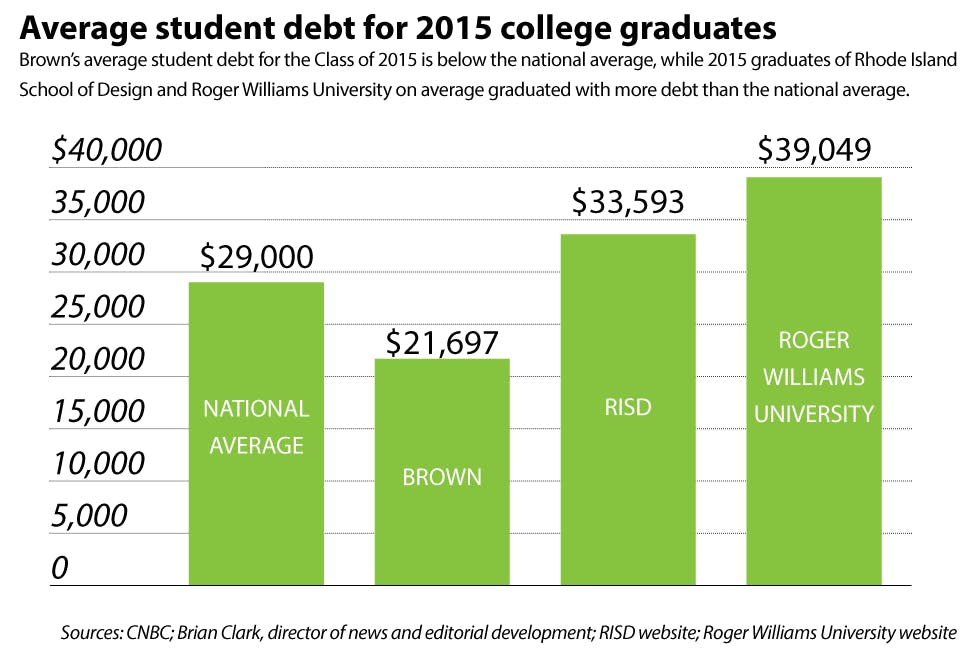Click the 25,000 axis label

(x=98, y=307)
